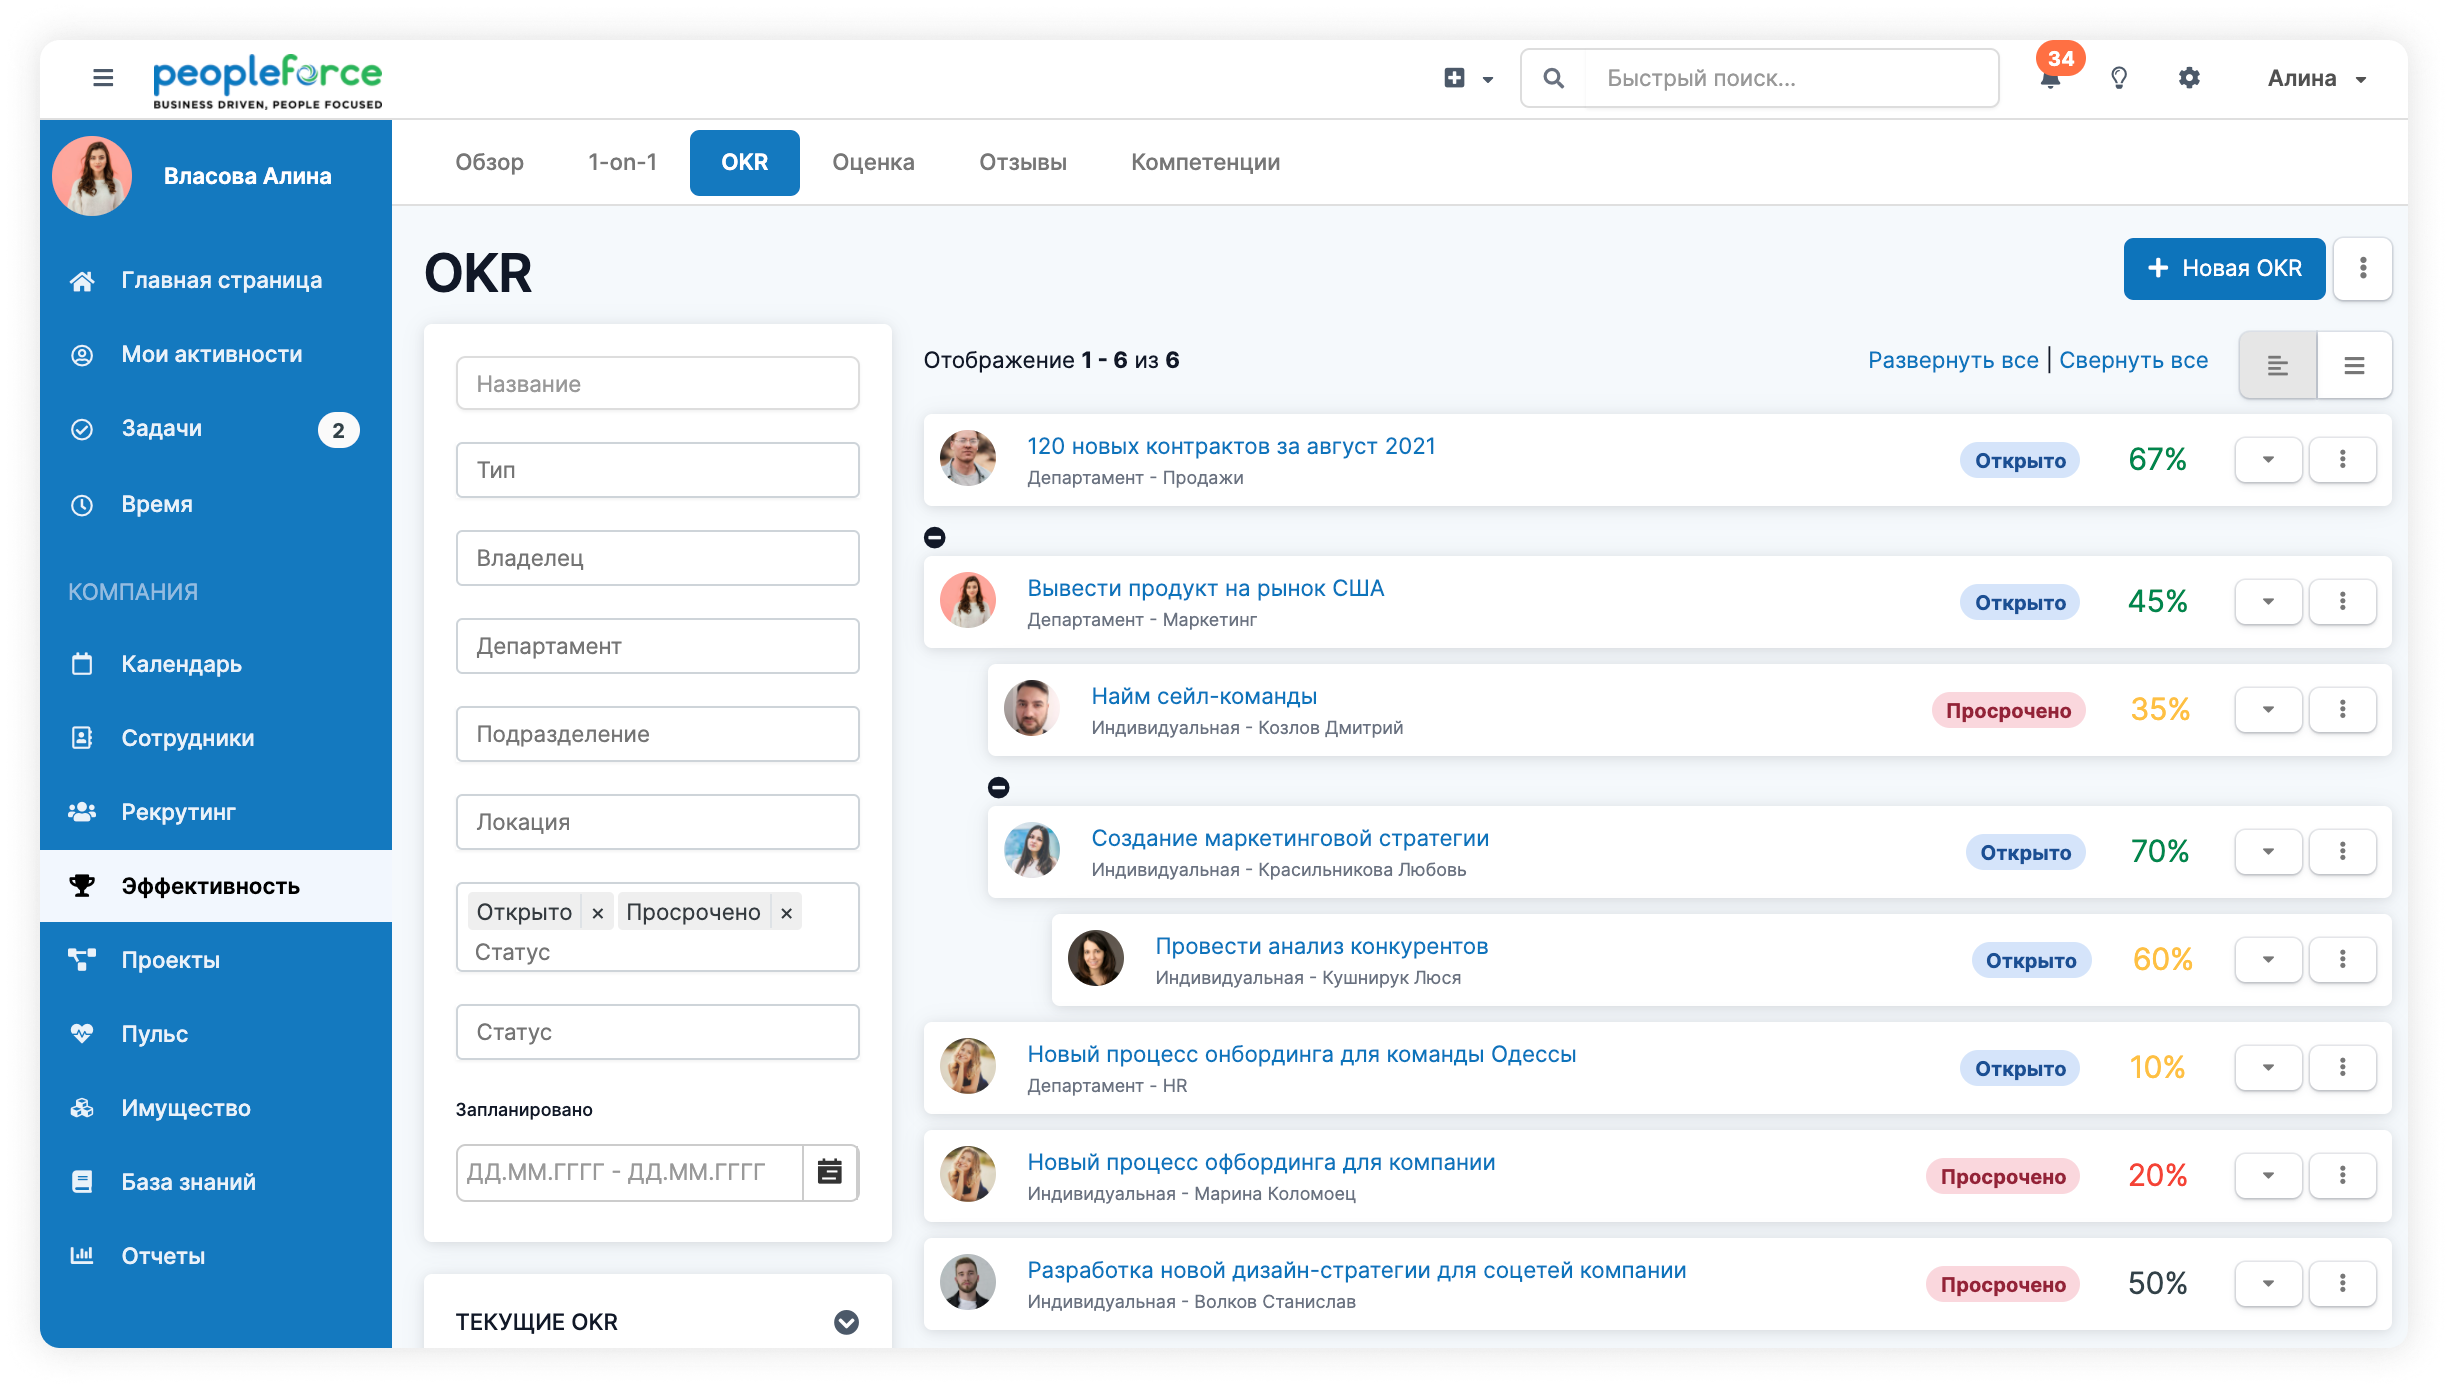Click the lightbulb tips icon

pyautogui.click(x=2118, y=78)
